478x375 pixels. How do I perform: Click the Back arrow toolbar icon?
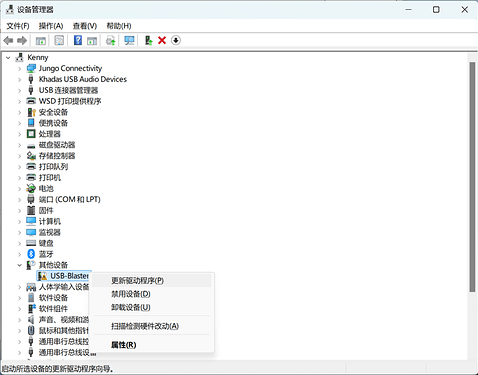point(8,41)
